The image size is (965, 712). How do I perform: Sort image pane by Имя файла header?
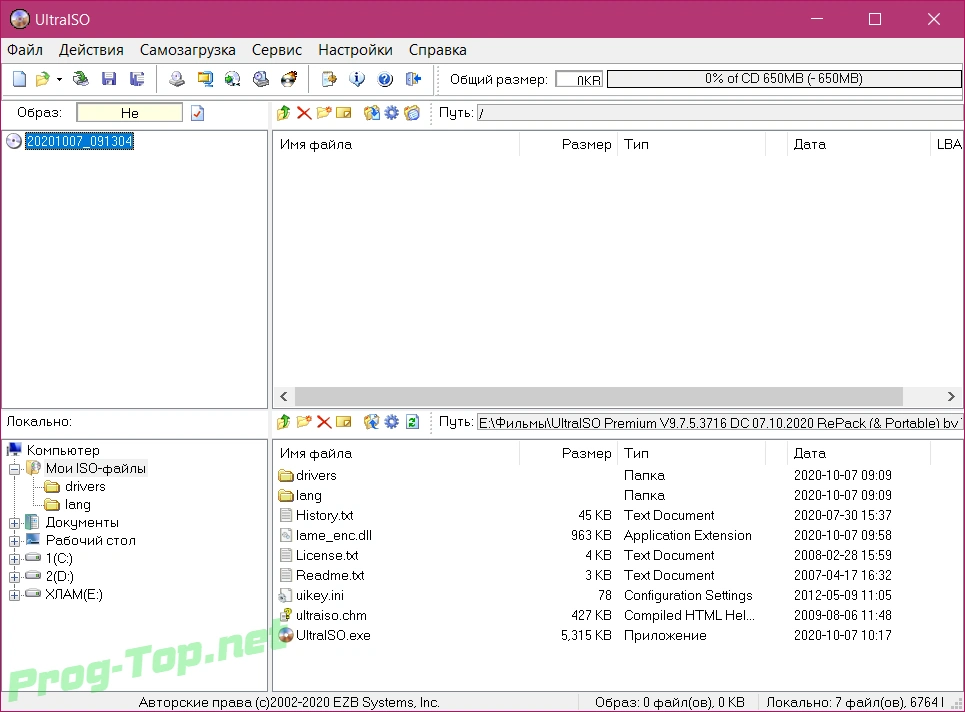click(396, 144)
